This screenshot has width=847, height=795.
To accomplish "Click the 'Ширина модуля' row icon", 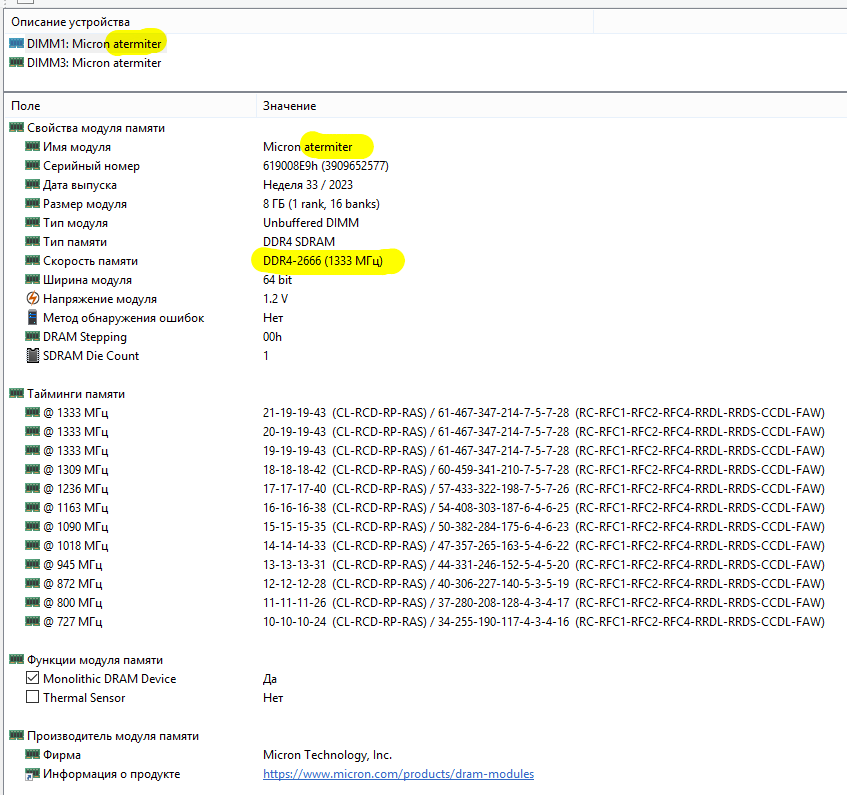I will pyautogui.click(x=32, y=279).
